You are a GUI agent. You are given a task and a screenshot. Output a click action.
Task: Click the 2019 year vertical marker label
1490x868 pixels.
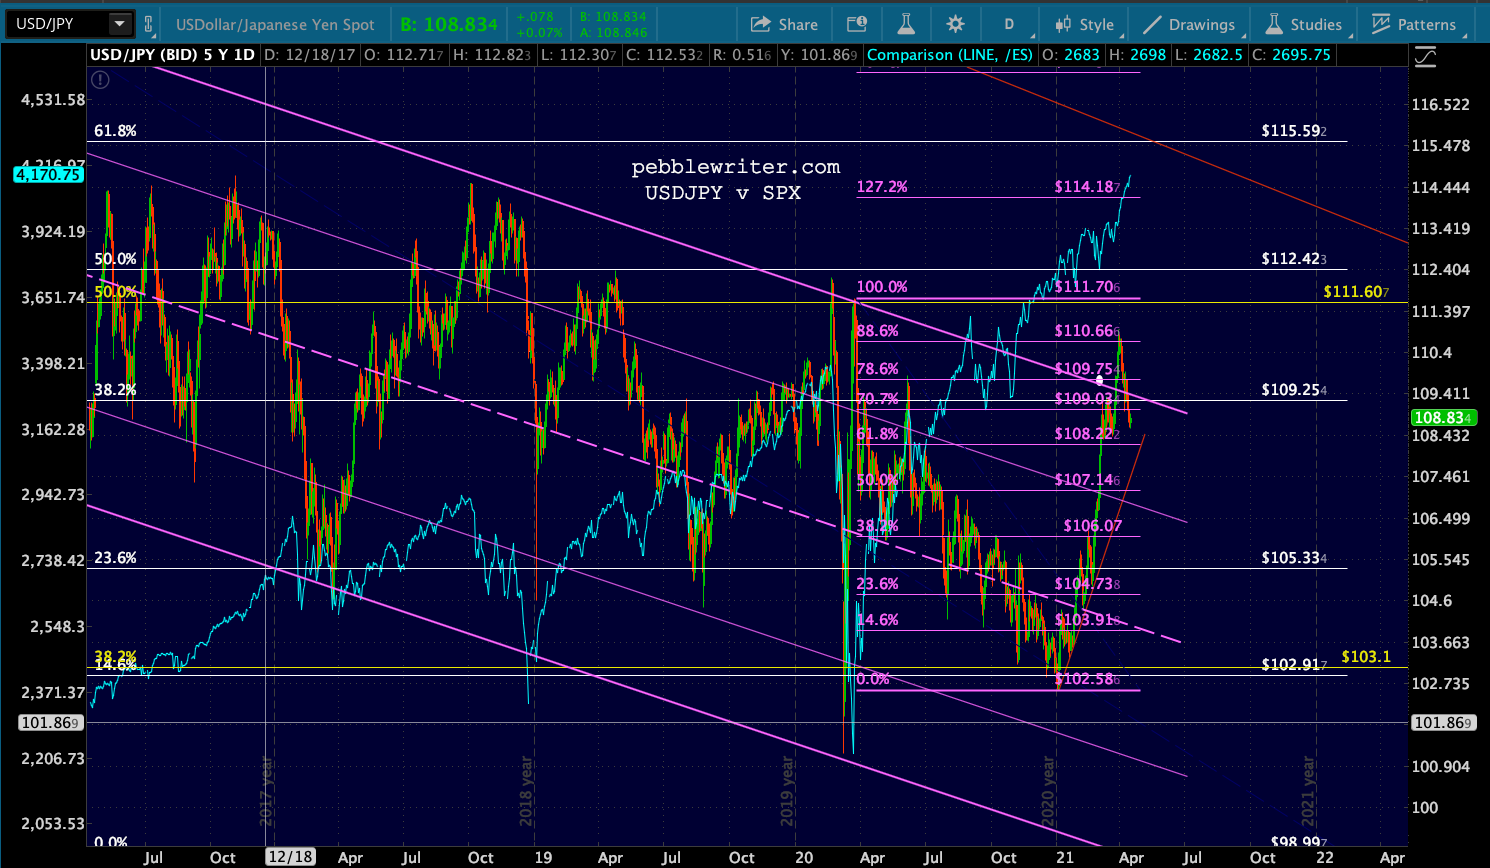coord(787,790)
